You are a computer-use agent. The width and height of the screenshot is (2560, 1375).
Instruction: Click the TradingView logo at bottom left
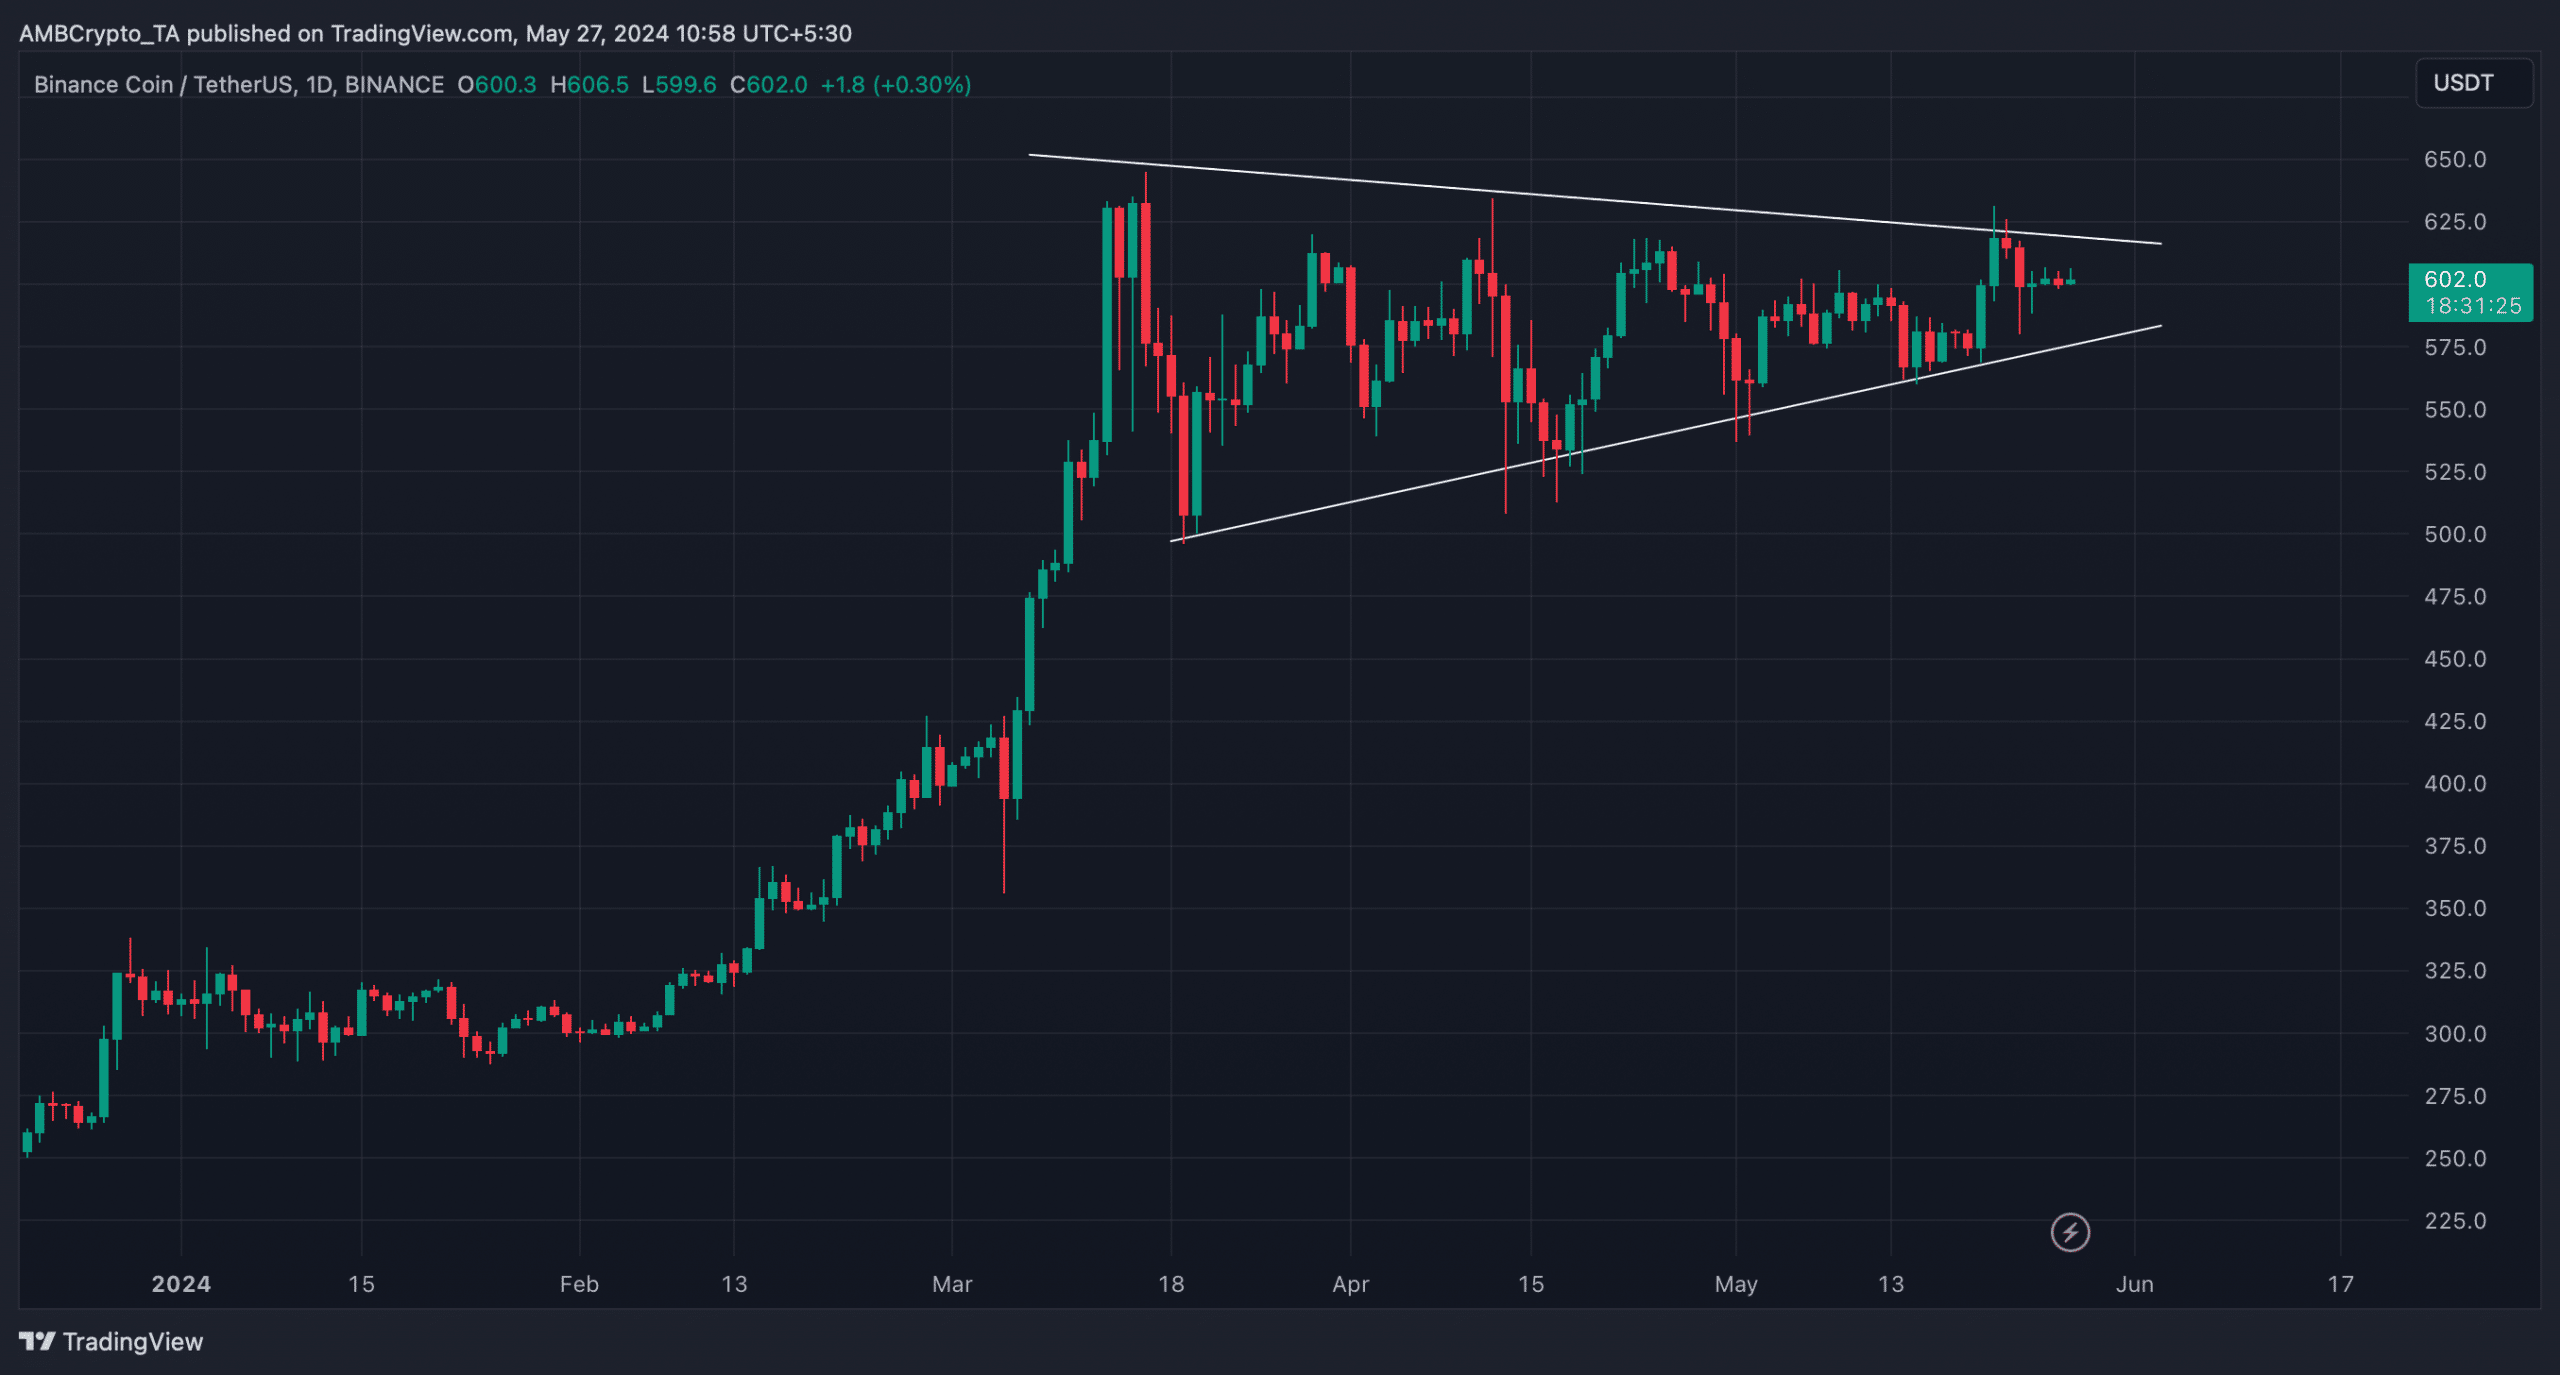tap(111, 1341)
